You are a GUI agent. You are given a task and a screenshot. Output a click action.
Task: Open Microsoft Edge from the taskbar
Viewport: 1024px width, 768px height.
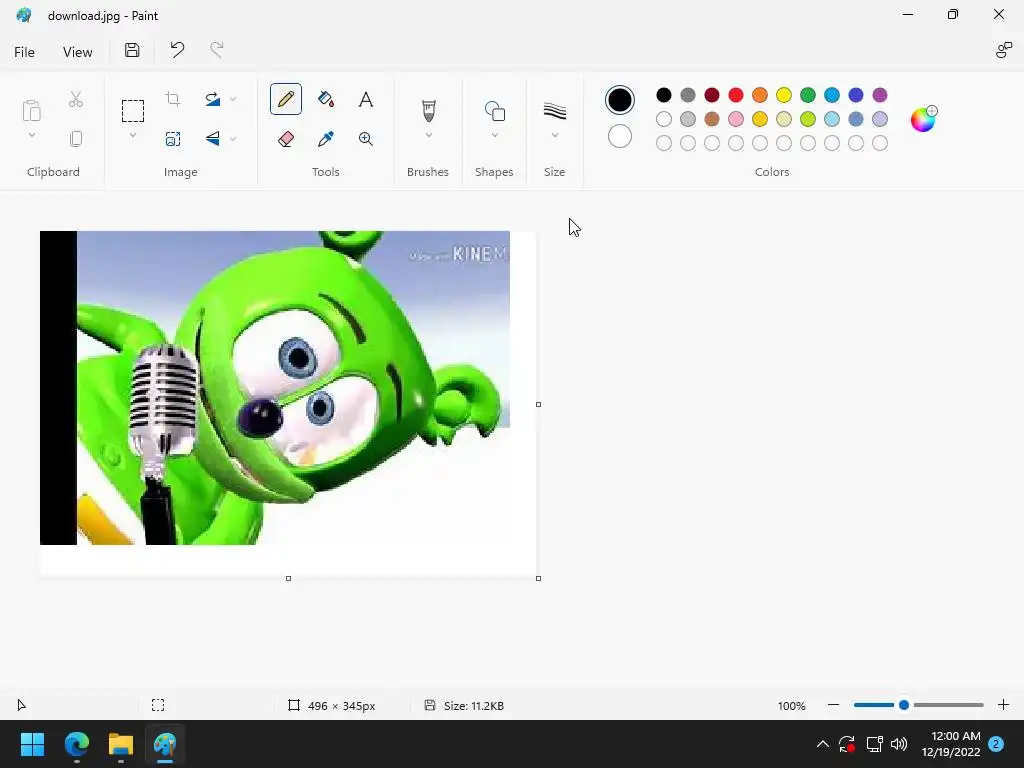point(76,744)
